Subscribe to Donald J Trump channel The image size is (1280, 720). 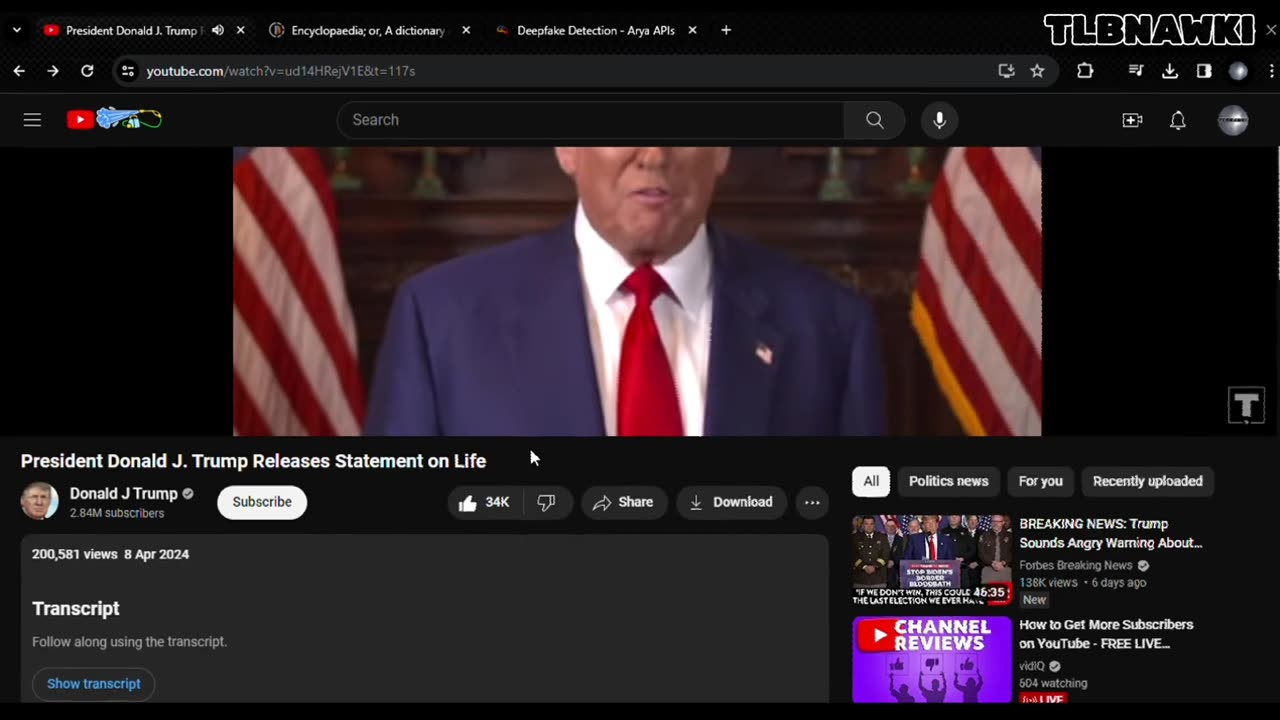click(262, 502)
